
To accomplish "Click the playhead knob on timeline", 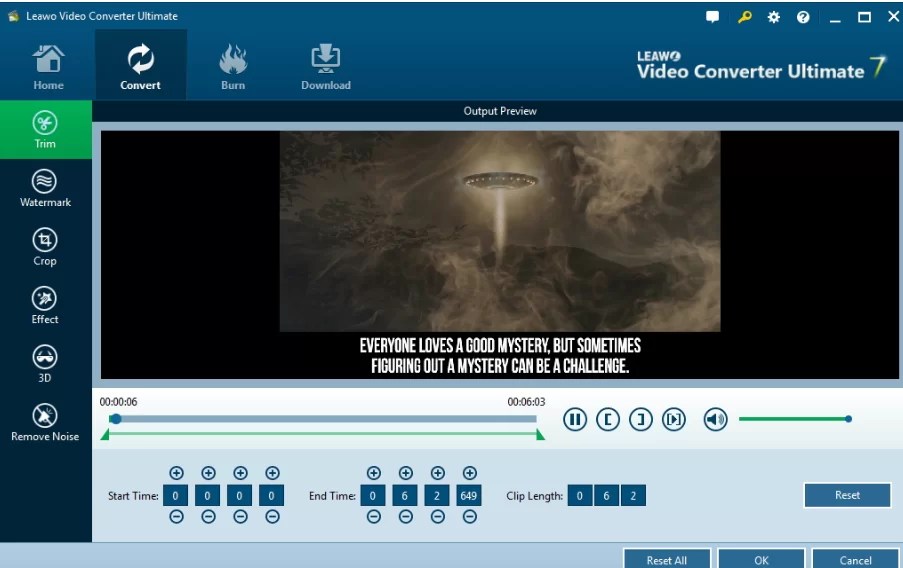I will pyautogui.click(x=116, y=419).
